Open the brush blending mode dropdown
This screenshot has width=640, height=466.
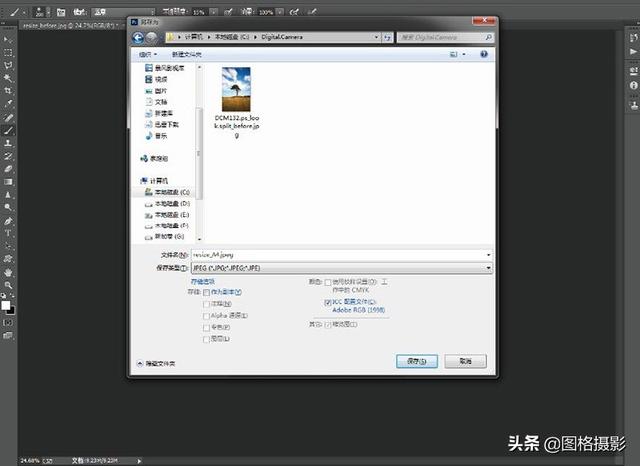pyautogui.click(x=123, y=12)
